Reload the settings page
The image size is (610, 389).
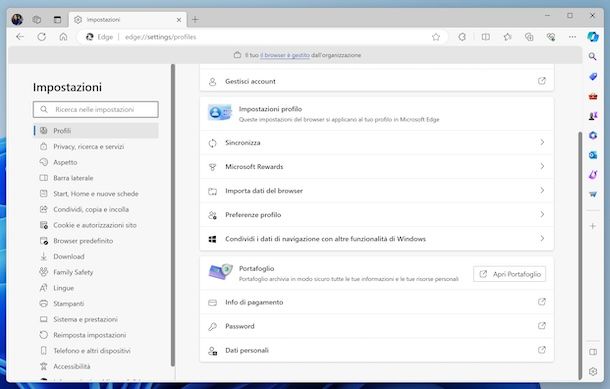(x=42, y=37)
